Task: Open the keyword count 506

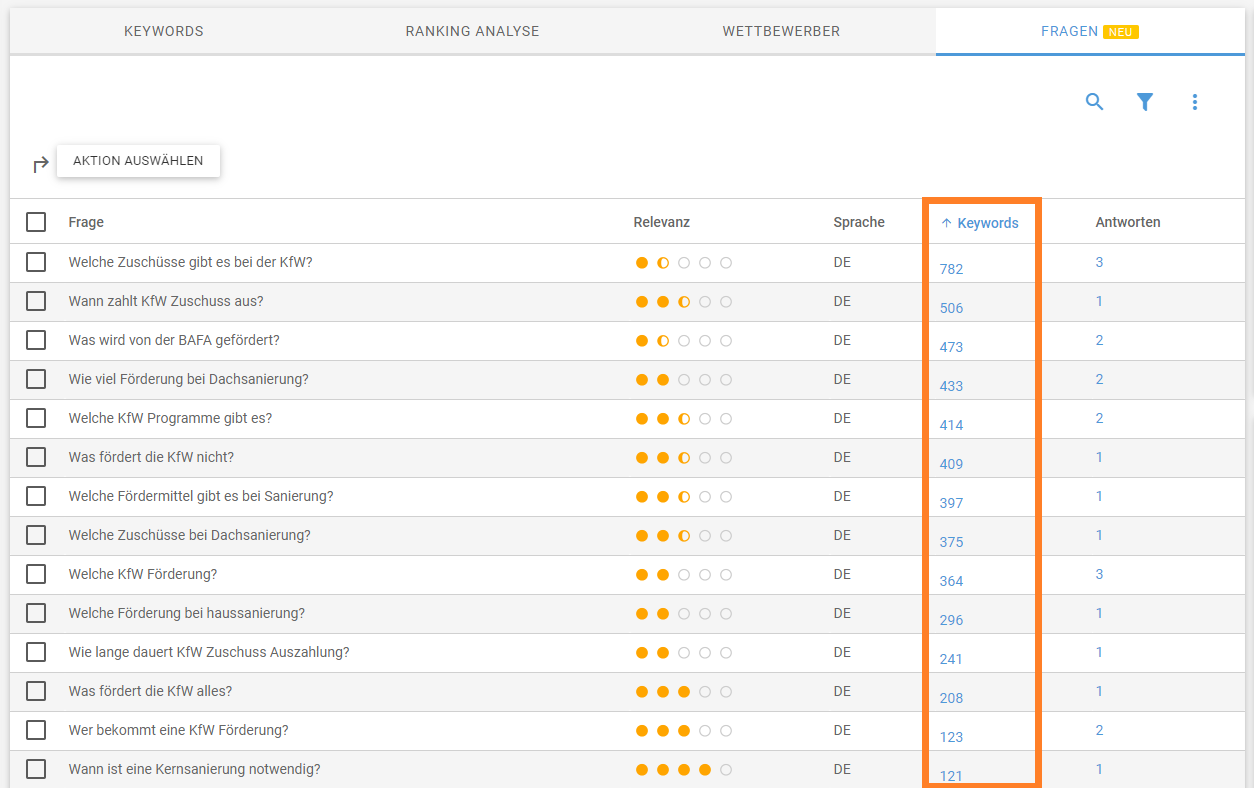Action: click(x=951, y=308)
